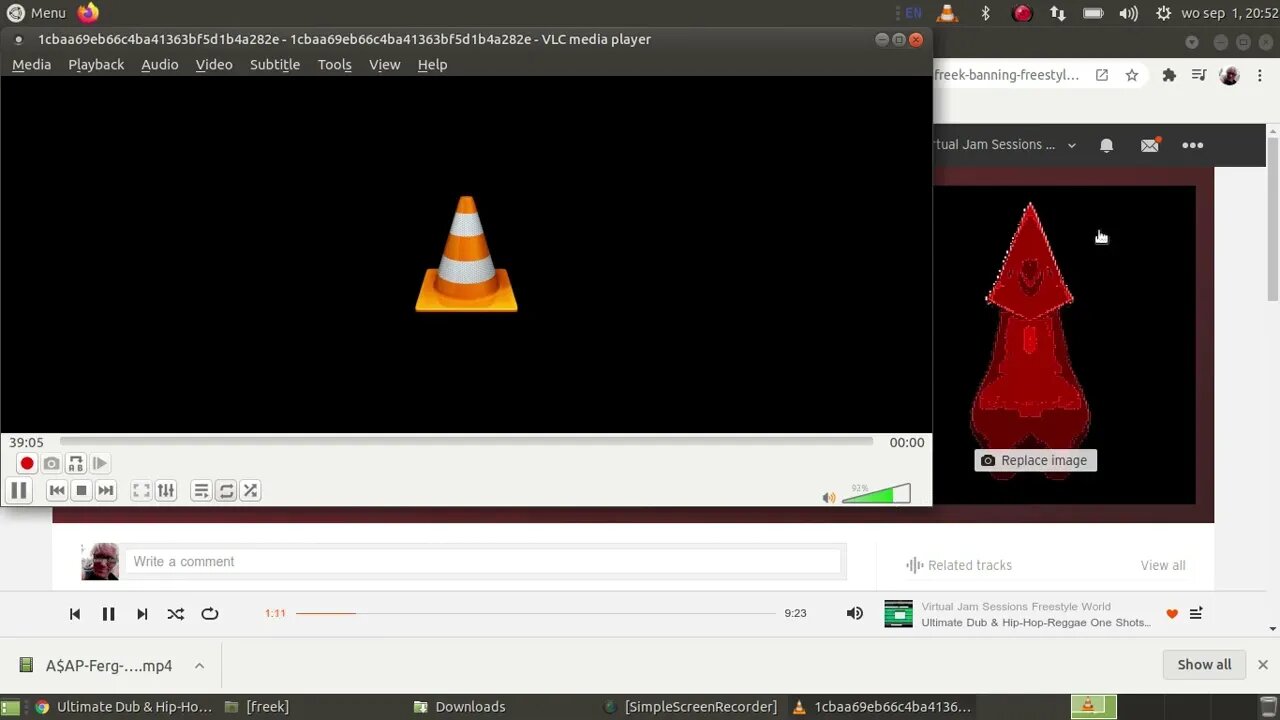
Task: Click VLC frame-by-frame button
Action: pyautogui.click(x=100, y=463)
